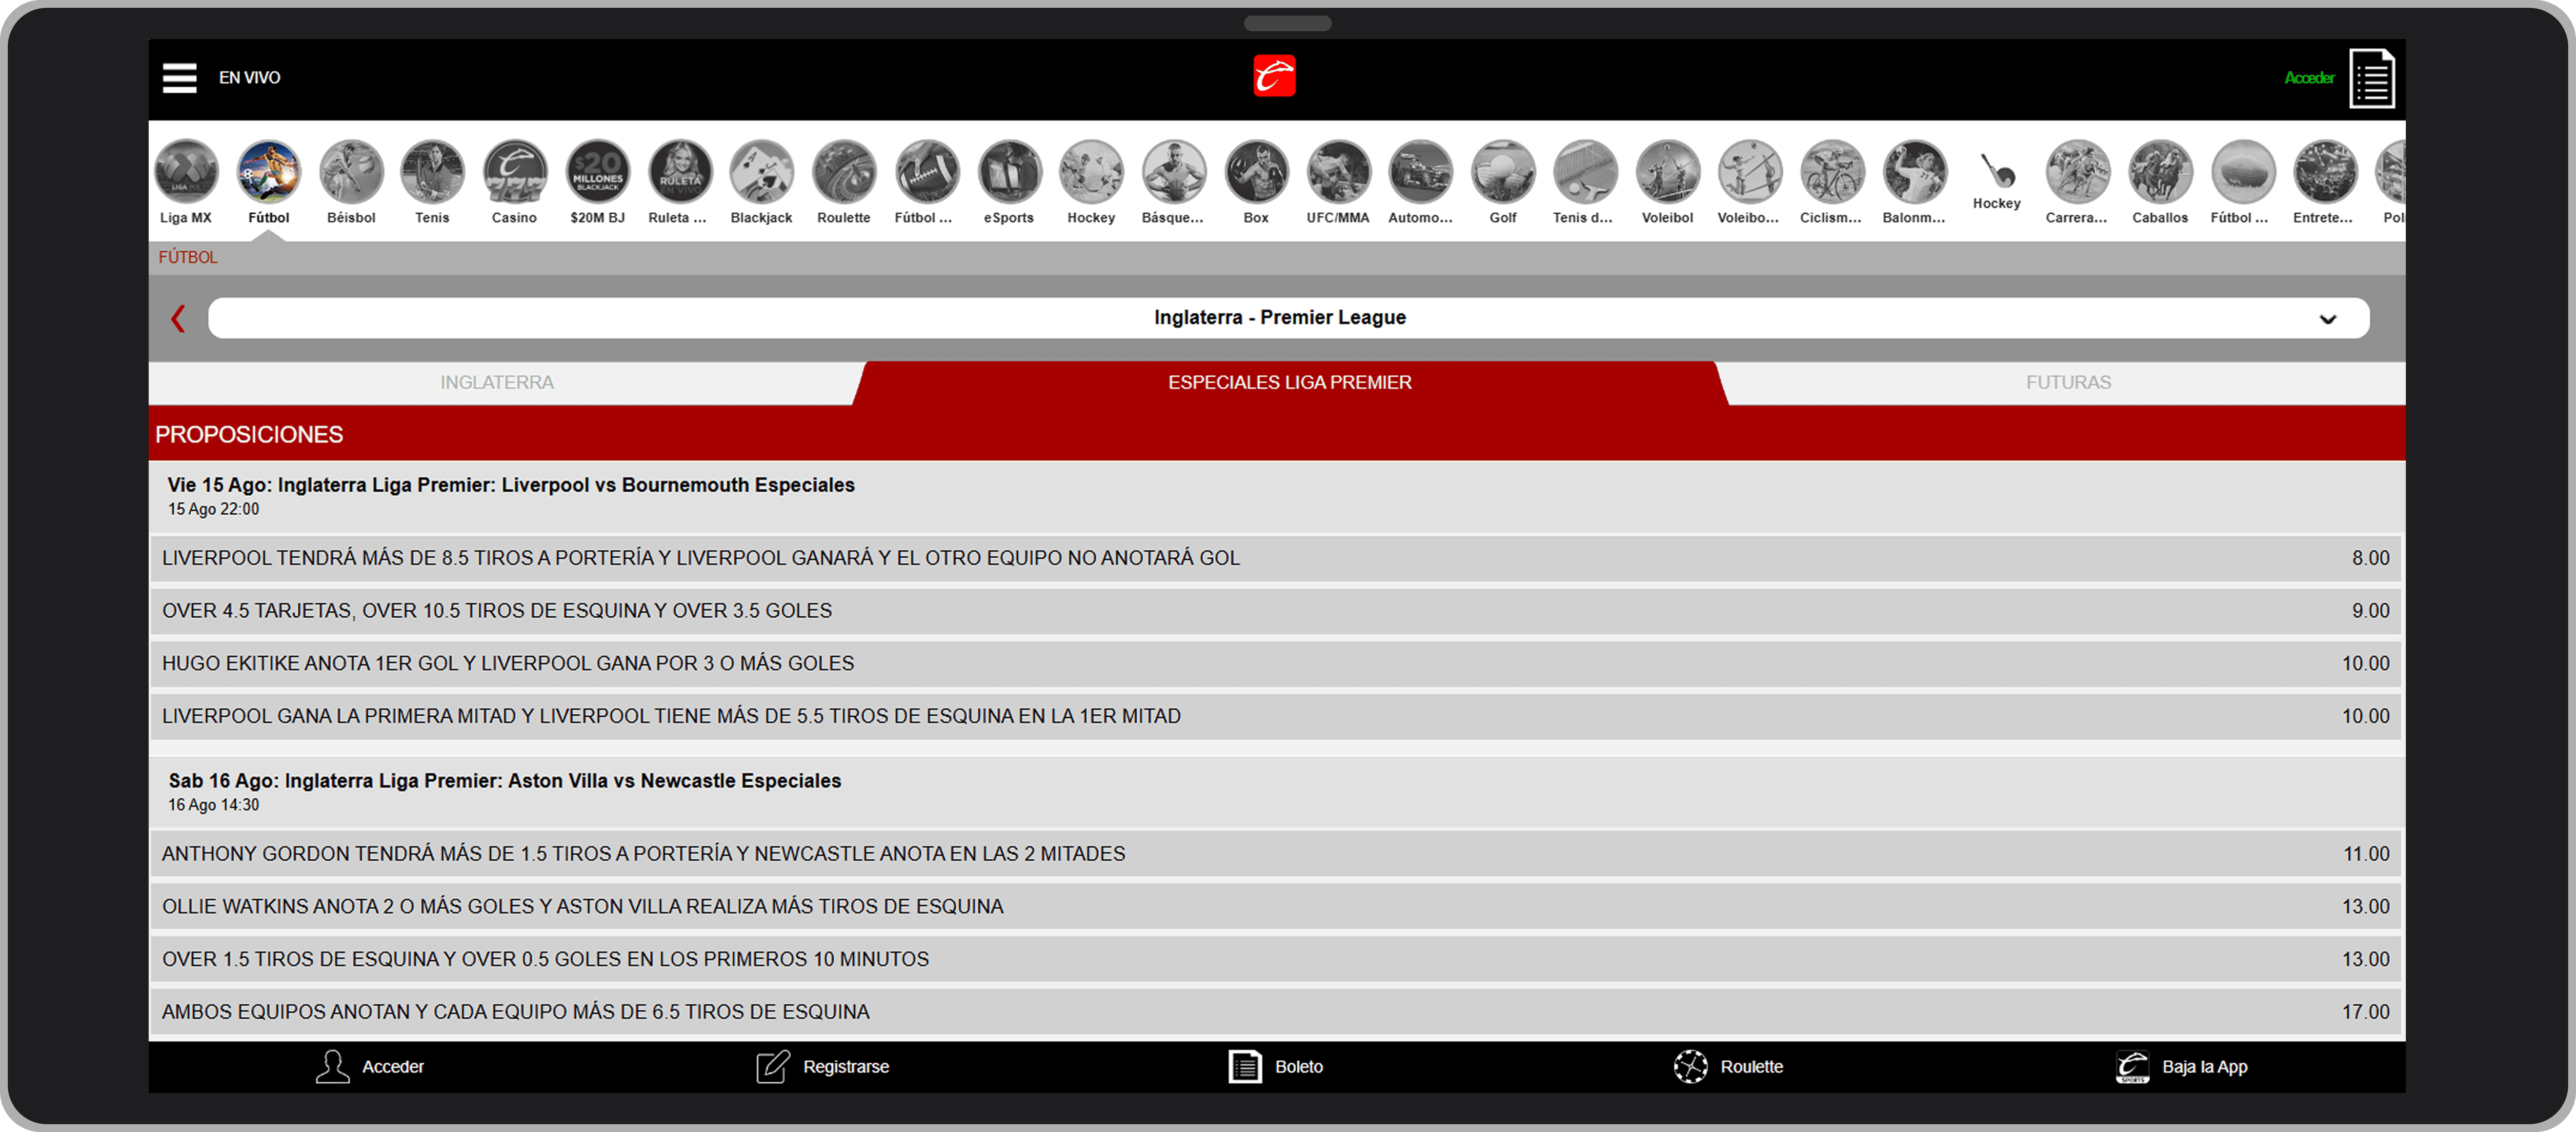Switch to ESPECIALES LIGA PREMIER tab
Image resolution: width=2576 pixels, height=1132 pixels.
1289,382
